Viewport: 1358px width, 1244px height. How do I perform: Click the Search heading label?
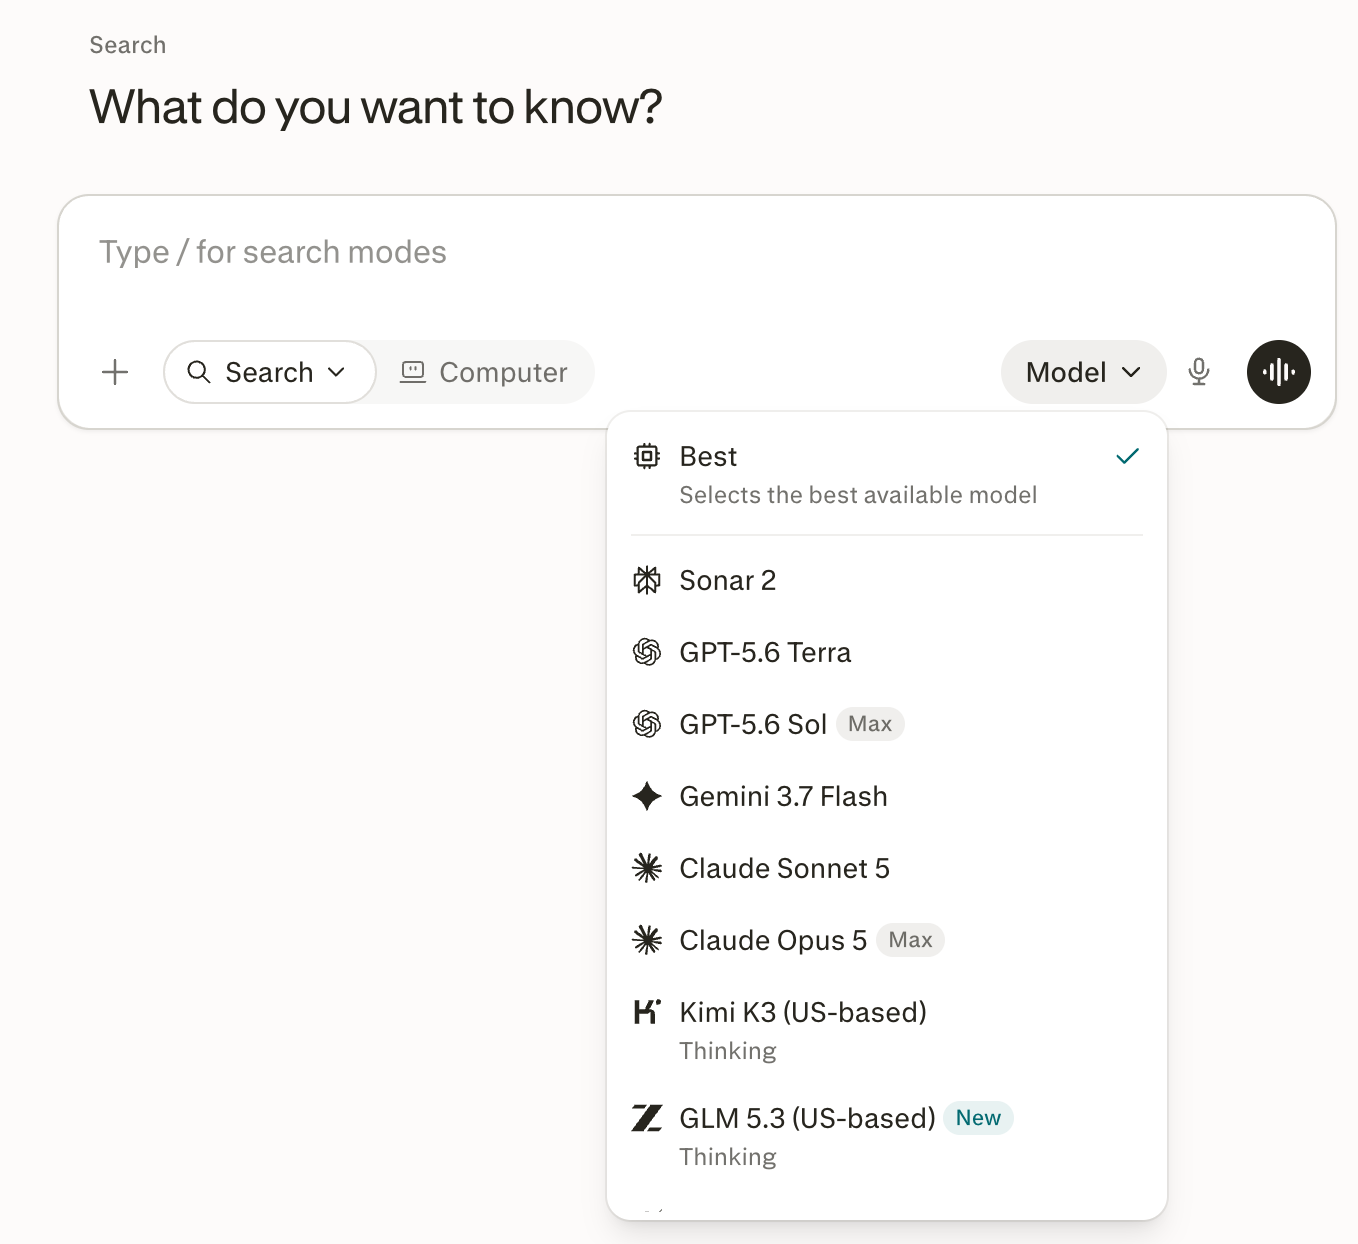128,45
